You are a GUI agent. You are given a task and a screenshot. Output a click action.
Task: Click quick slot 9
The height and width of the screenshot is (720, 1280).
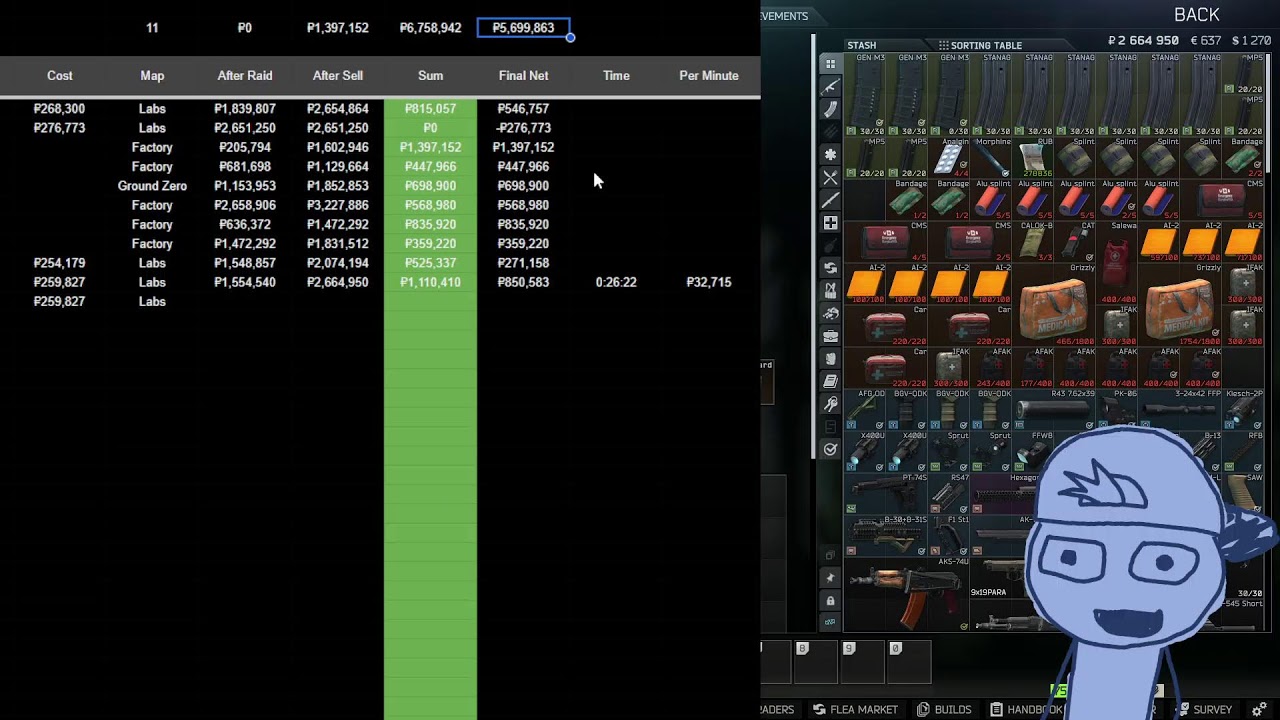[862, 662]
